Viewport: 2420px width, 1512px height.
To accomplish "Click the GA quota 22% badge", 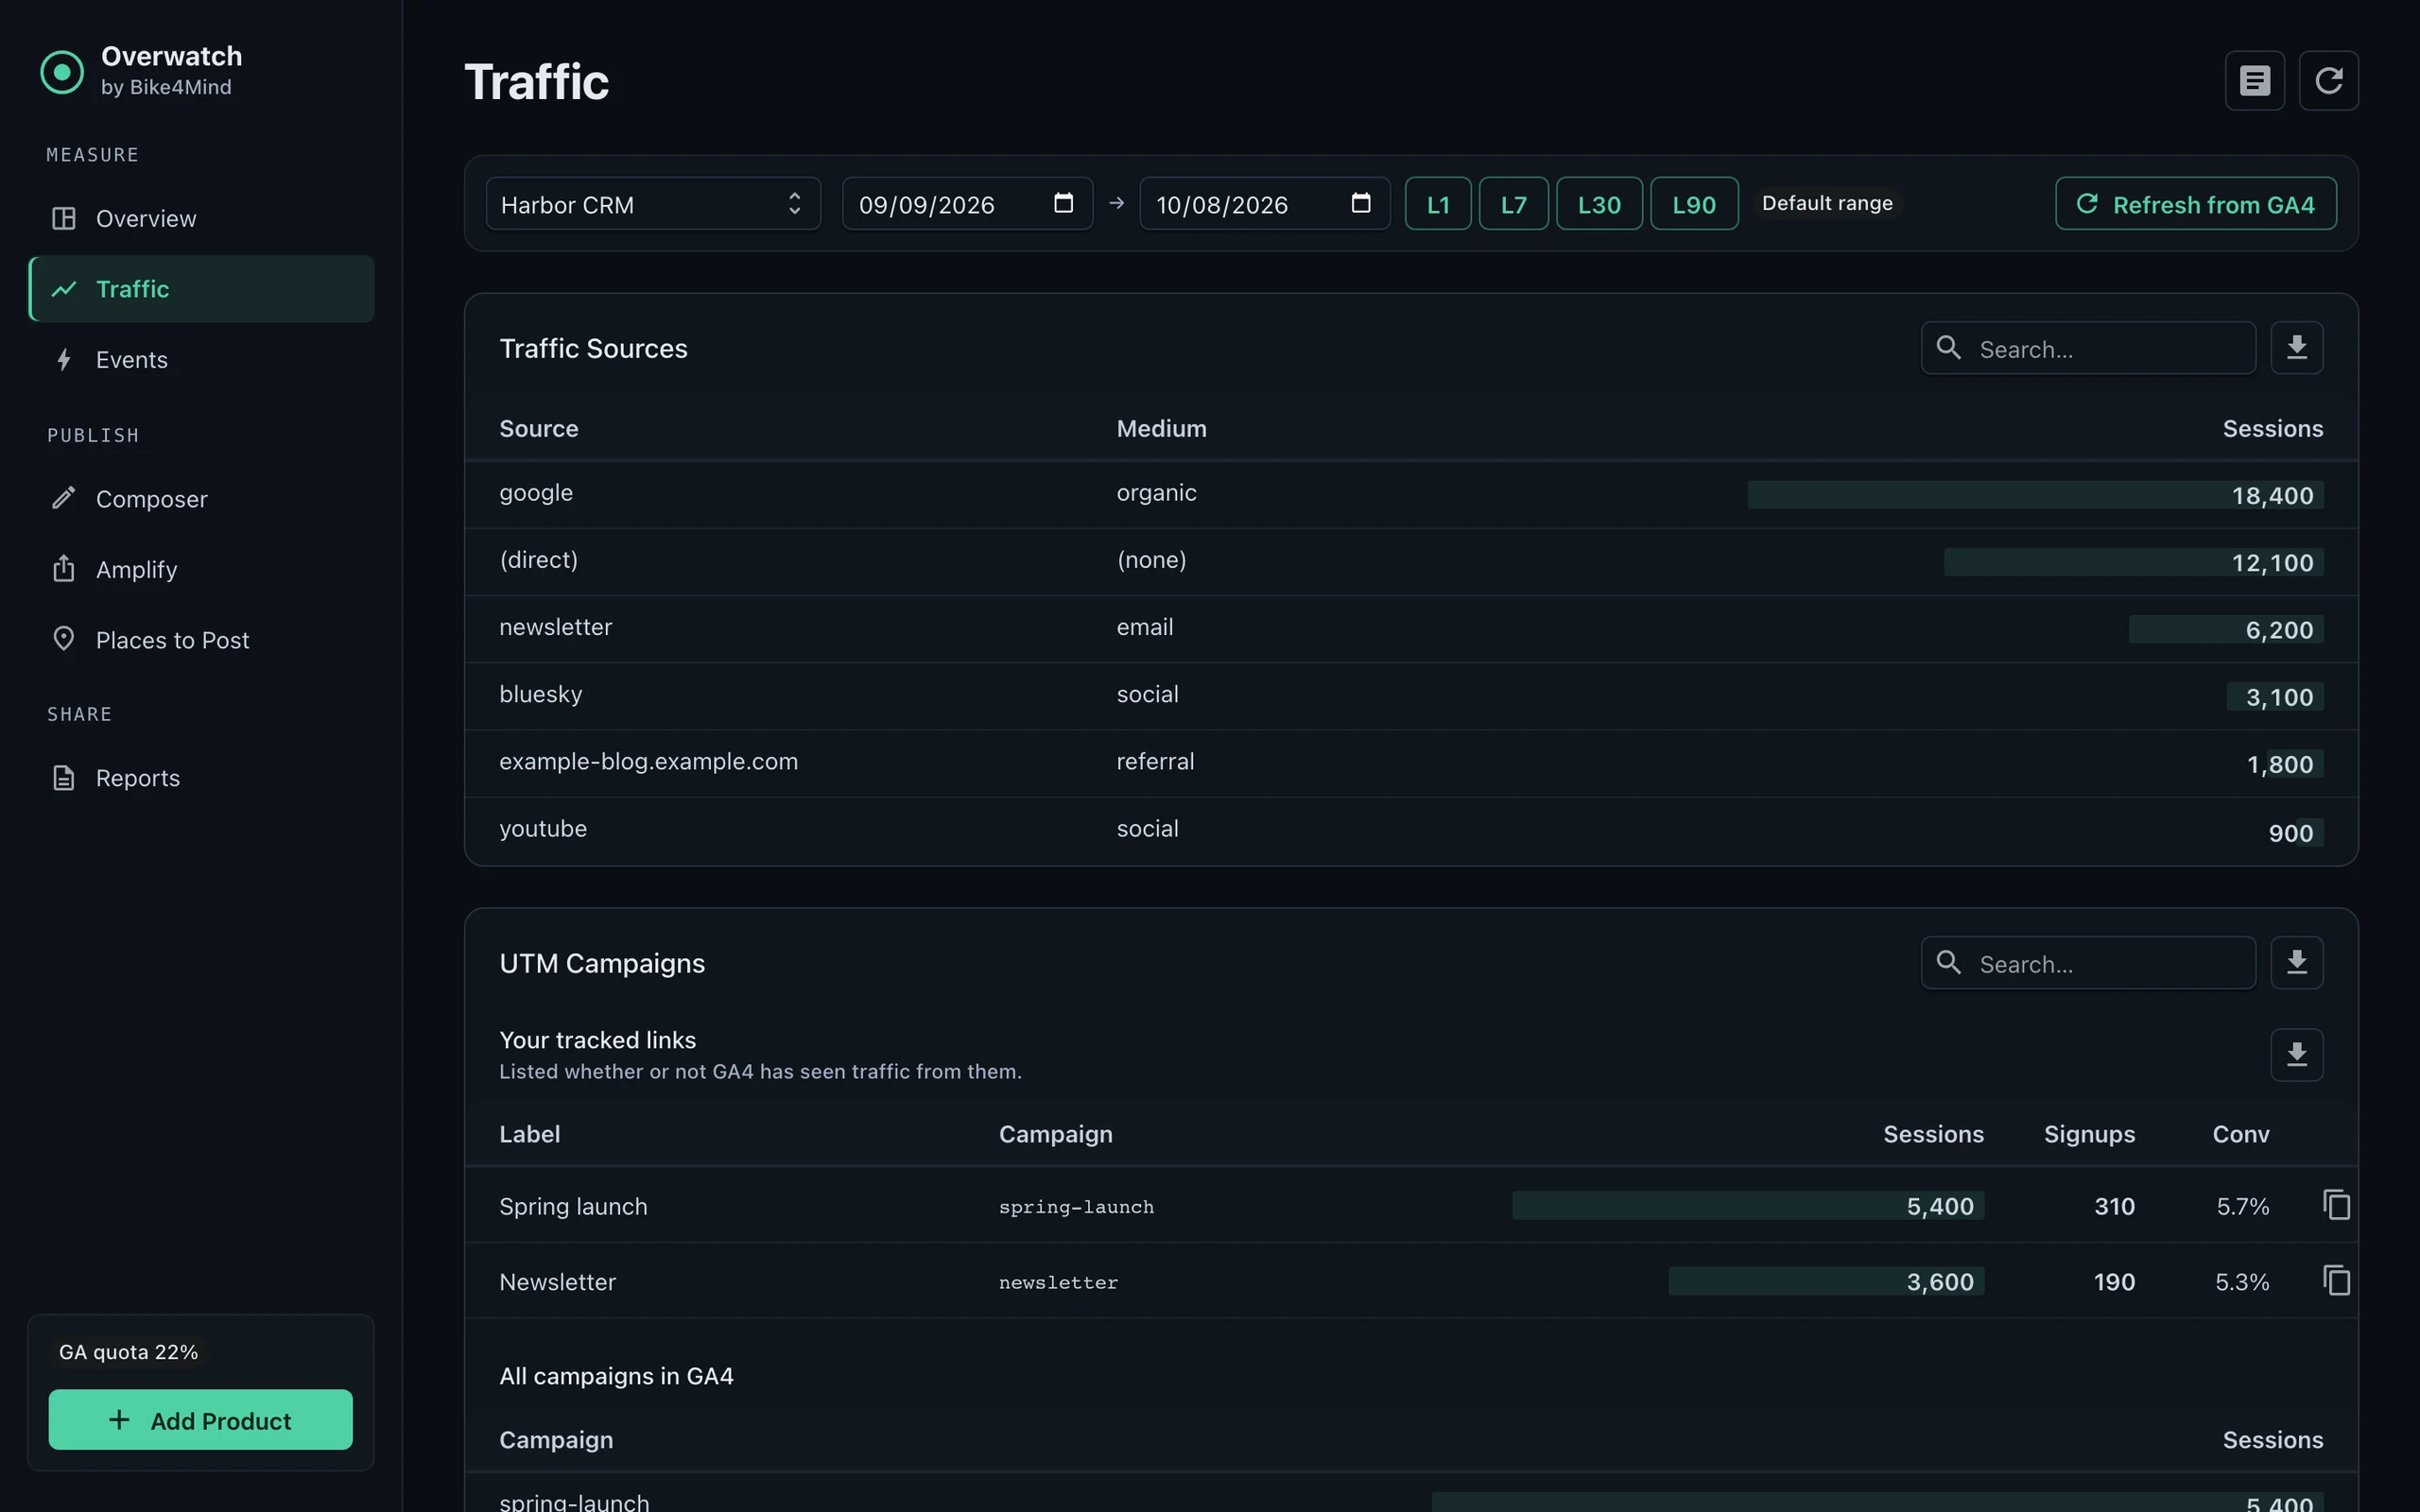I will pos(128,1352).
